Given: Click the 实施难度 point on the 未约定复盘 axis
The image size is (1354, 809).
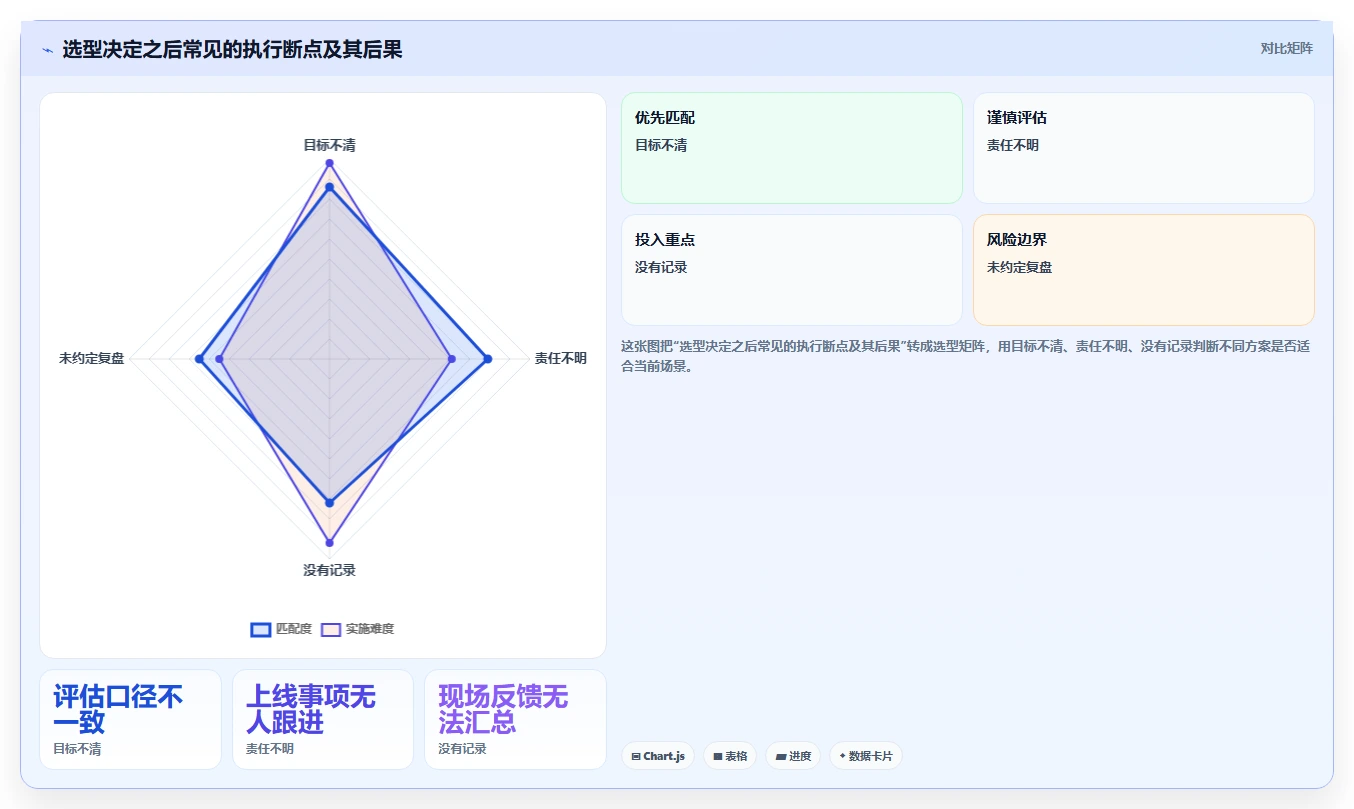Looking at the screenshot, I should pos(220,358).
